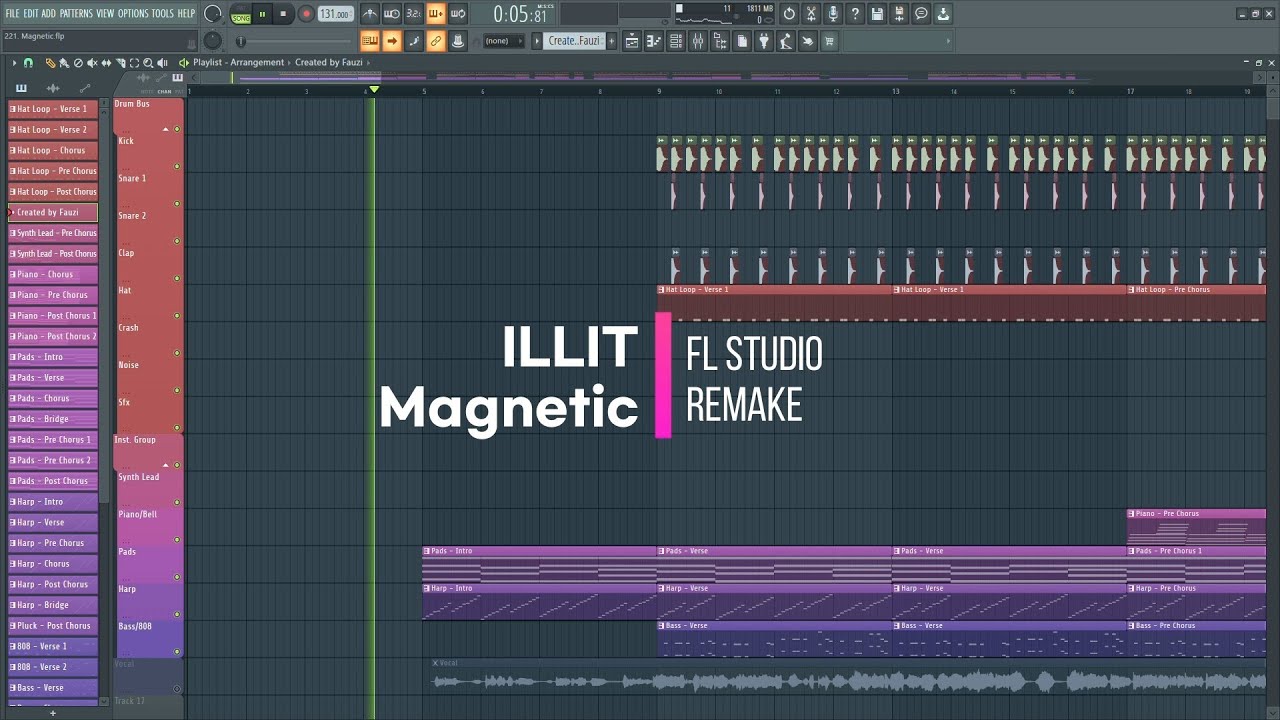Toggle auto-scrolling arrow button

coord(392,41)
